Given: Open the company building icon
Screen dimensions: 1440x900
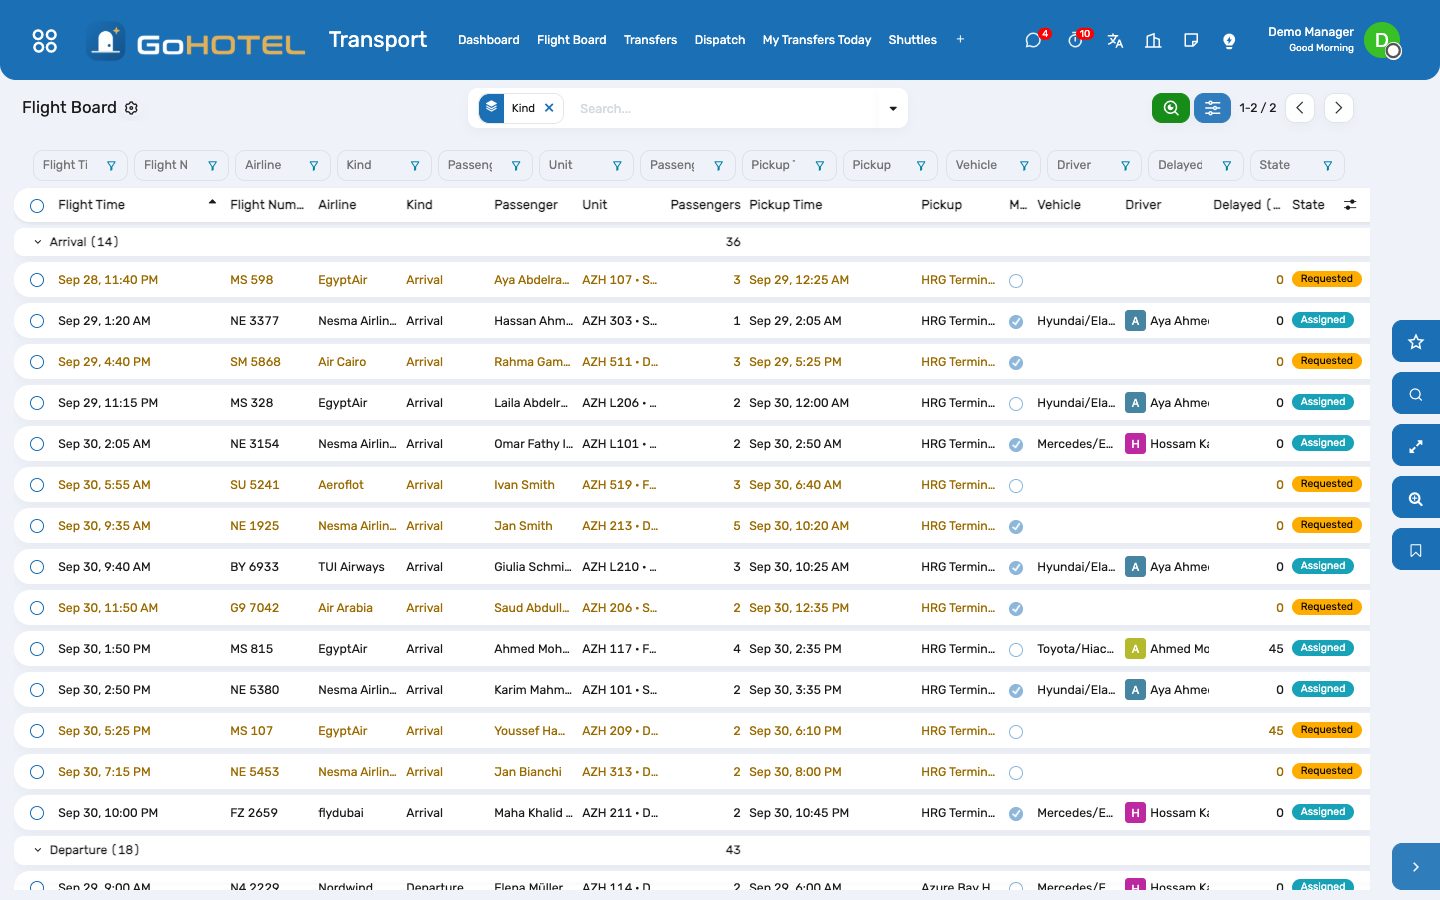Looking at the screenshot, I should pos(1153,40).
